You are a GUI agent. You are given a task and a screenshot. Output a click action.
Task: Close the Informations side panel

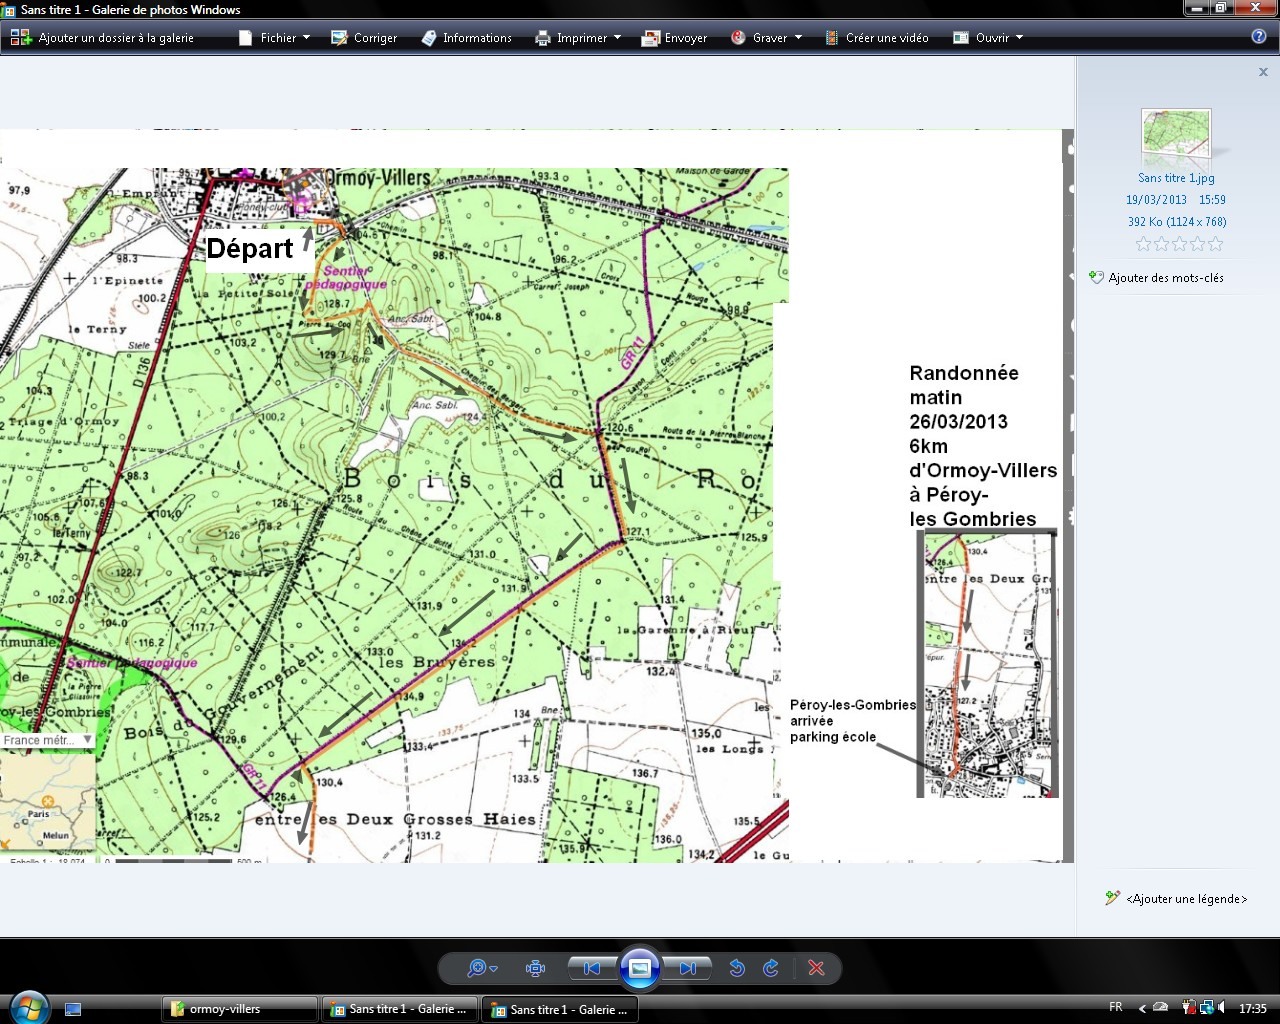point(1263,72)
